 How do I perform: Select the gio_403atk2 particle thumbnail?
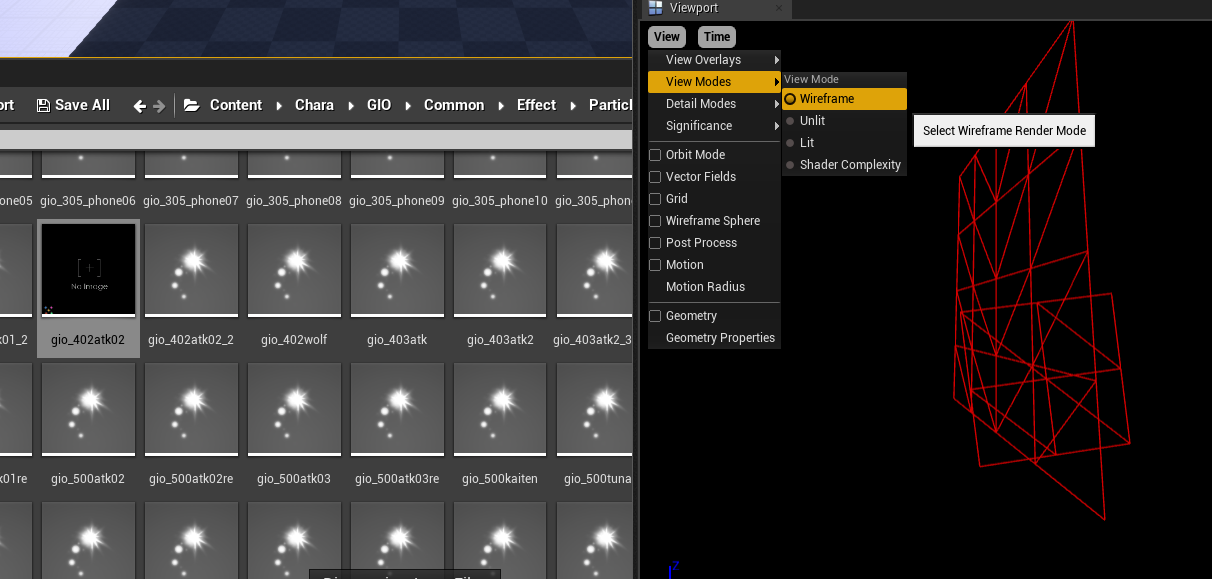click(x=500, y=270)
